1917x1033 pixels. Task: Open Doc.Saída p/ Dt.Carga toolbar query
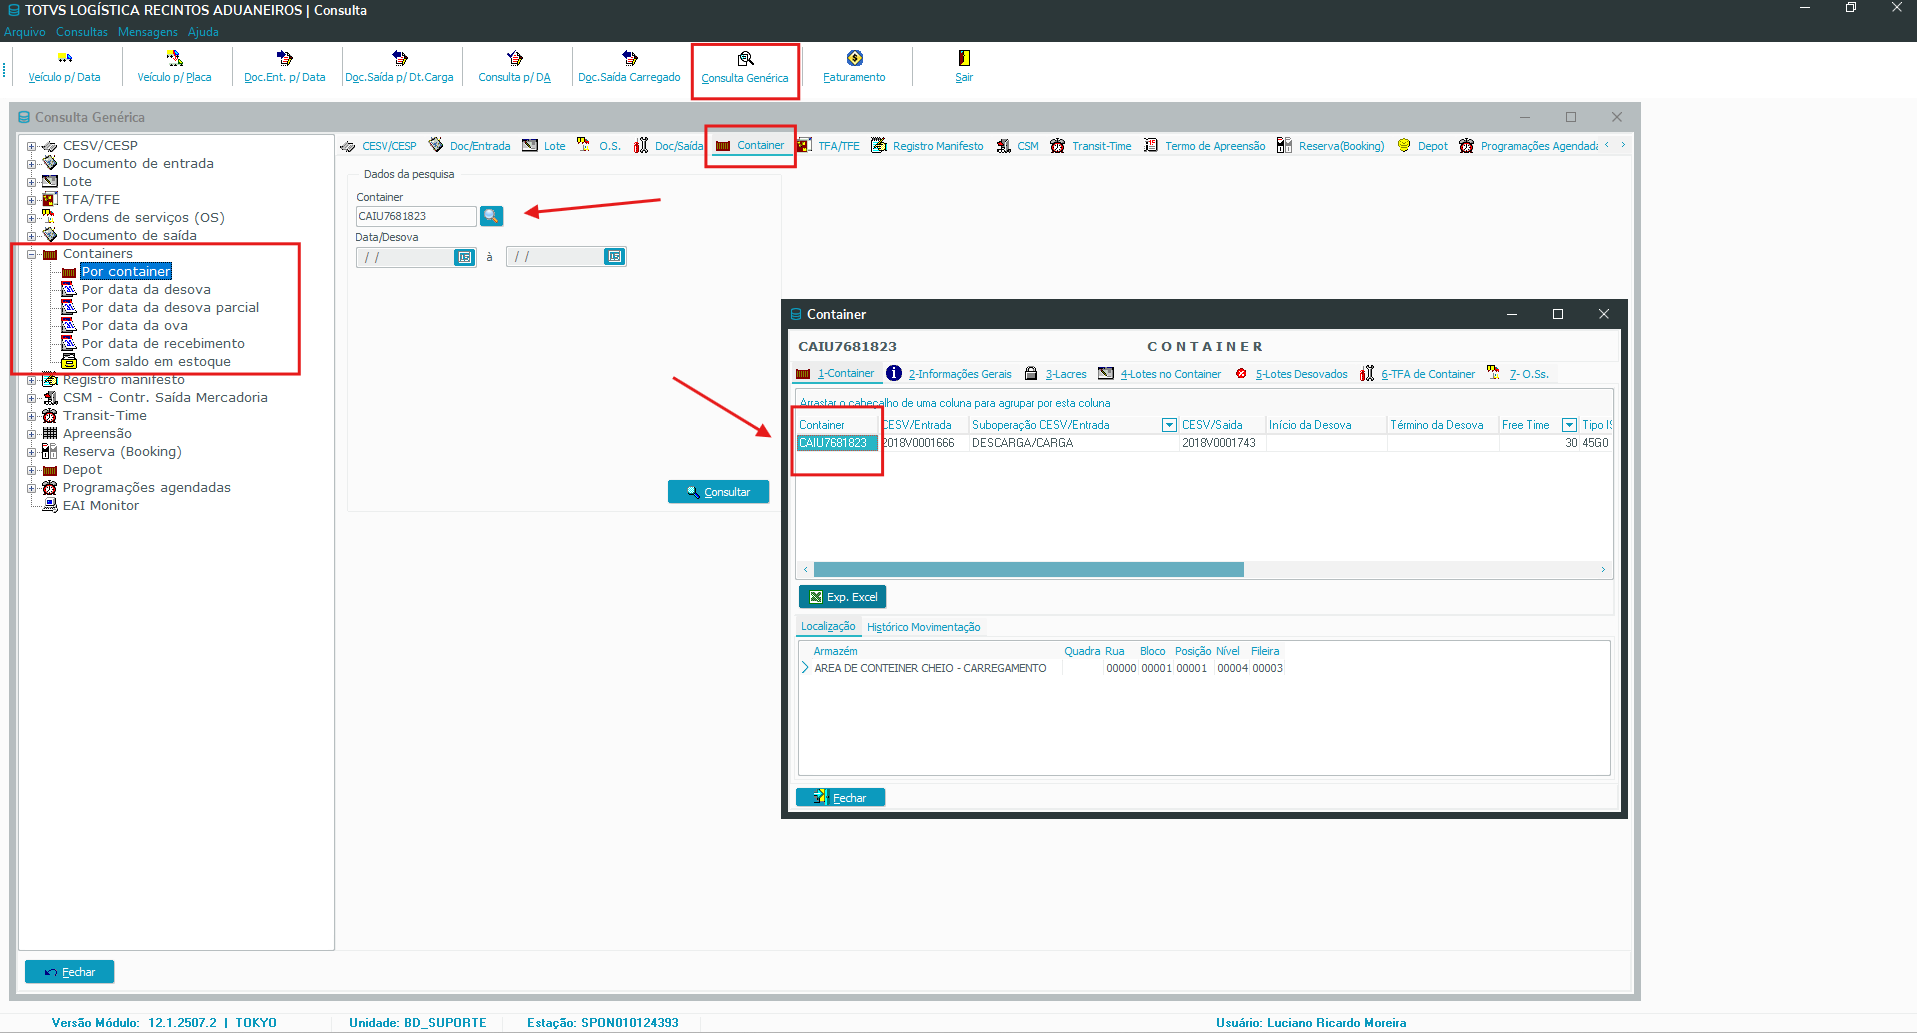pyautogui.click(x=399, y=67)
